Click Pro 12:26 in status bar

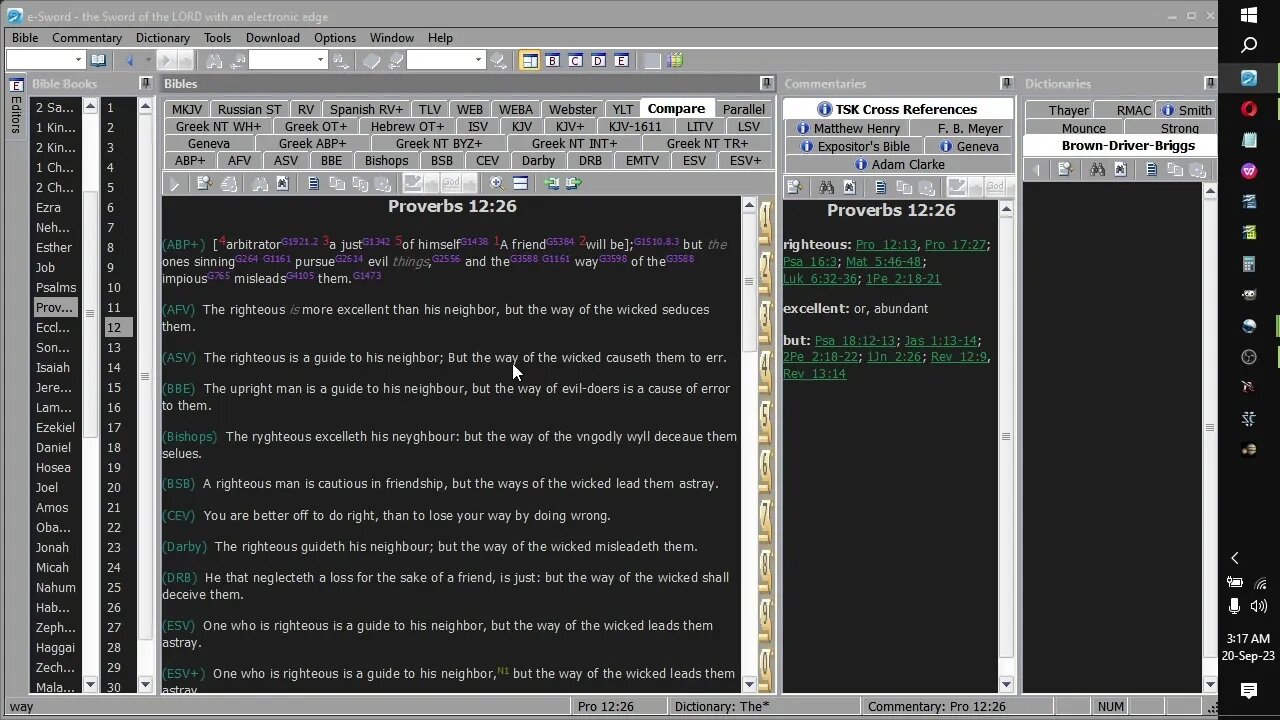click(x=606, y=706)
